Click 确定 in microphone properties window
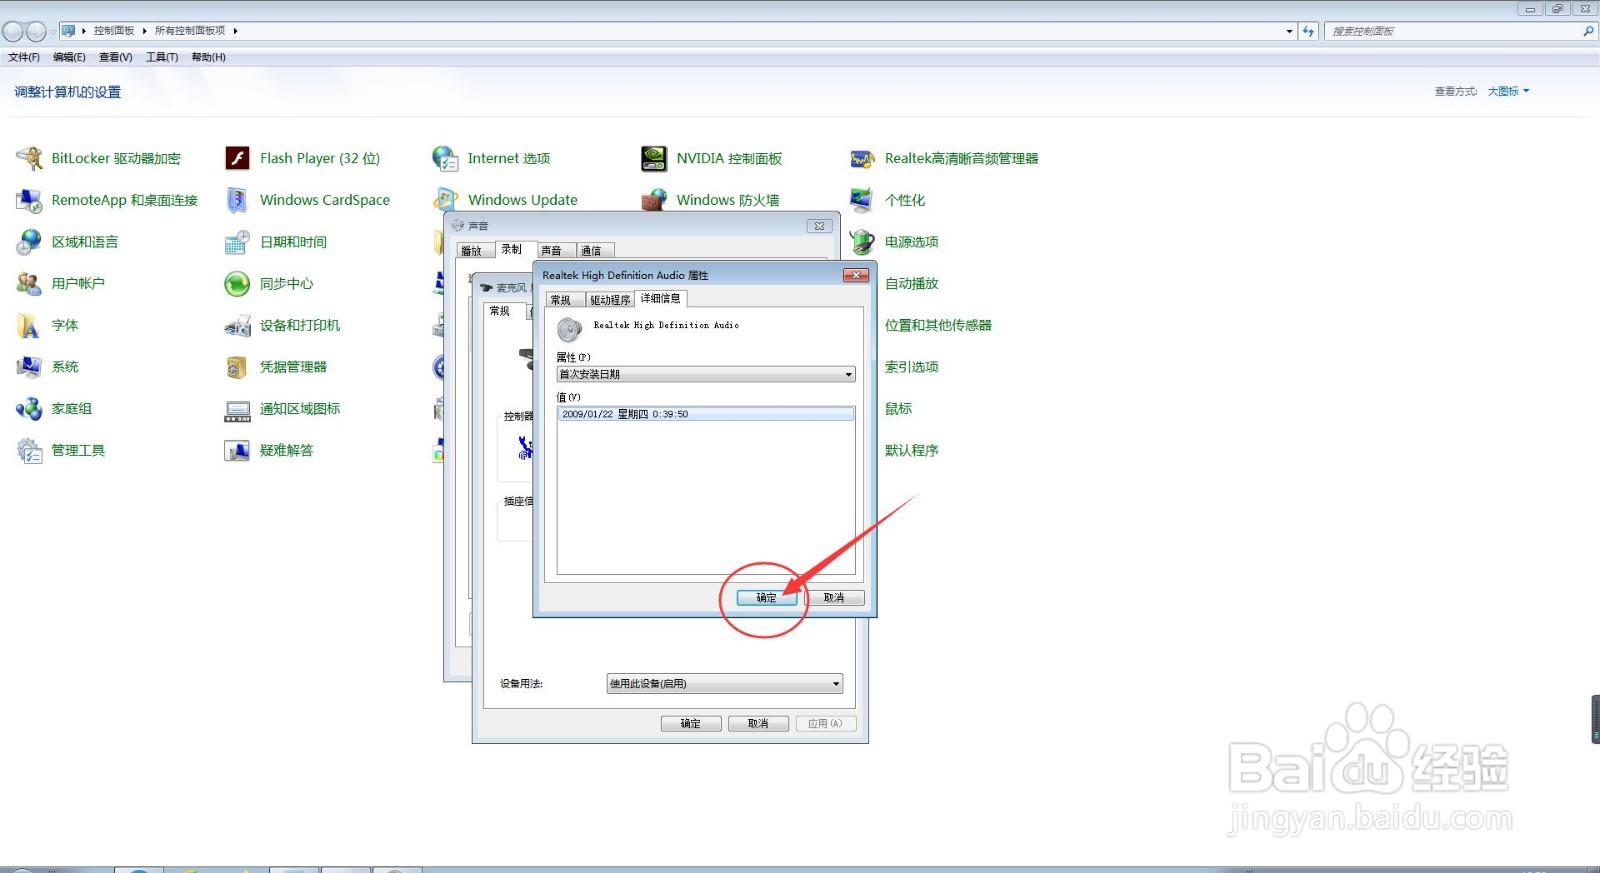The height and width of the screenshot is (873, 1600). (x=691, y=724)
